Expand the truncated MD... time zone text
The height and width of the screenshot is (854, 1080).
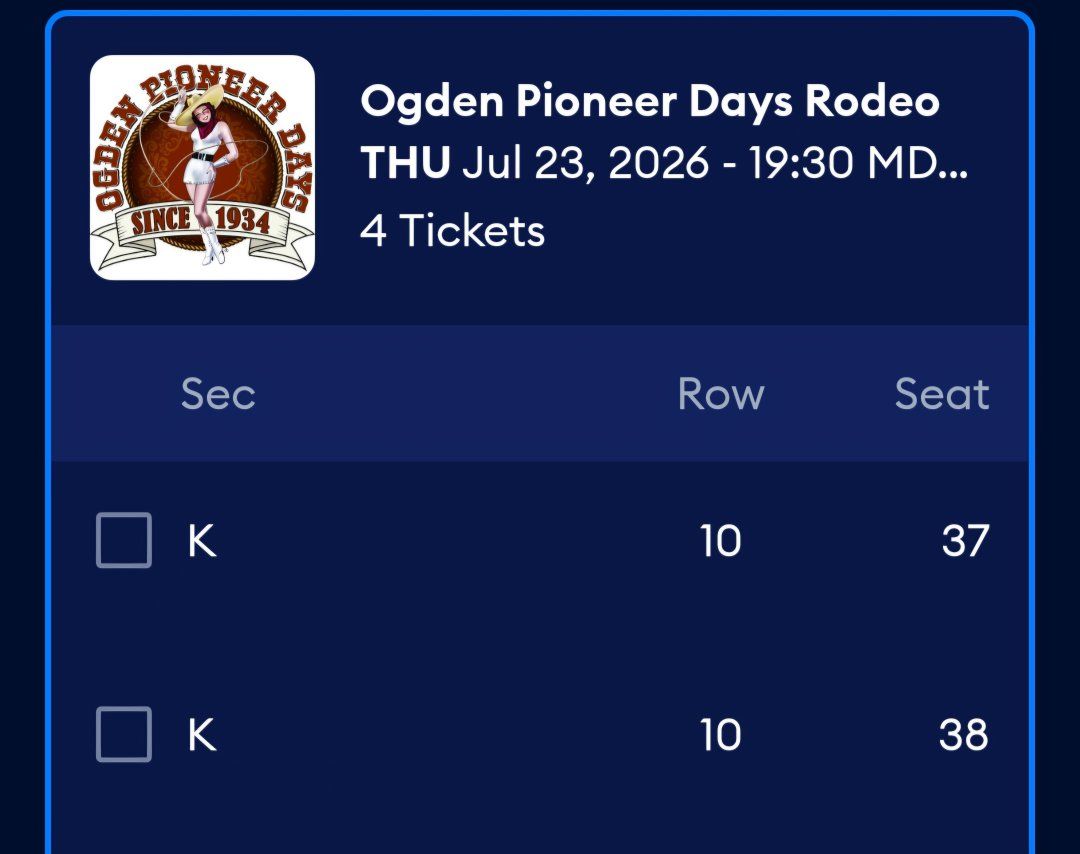point(917,163)
